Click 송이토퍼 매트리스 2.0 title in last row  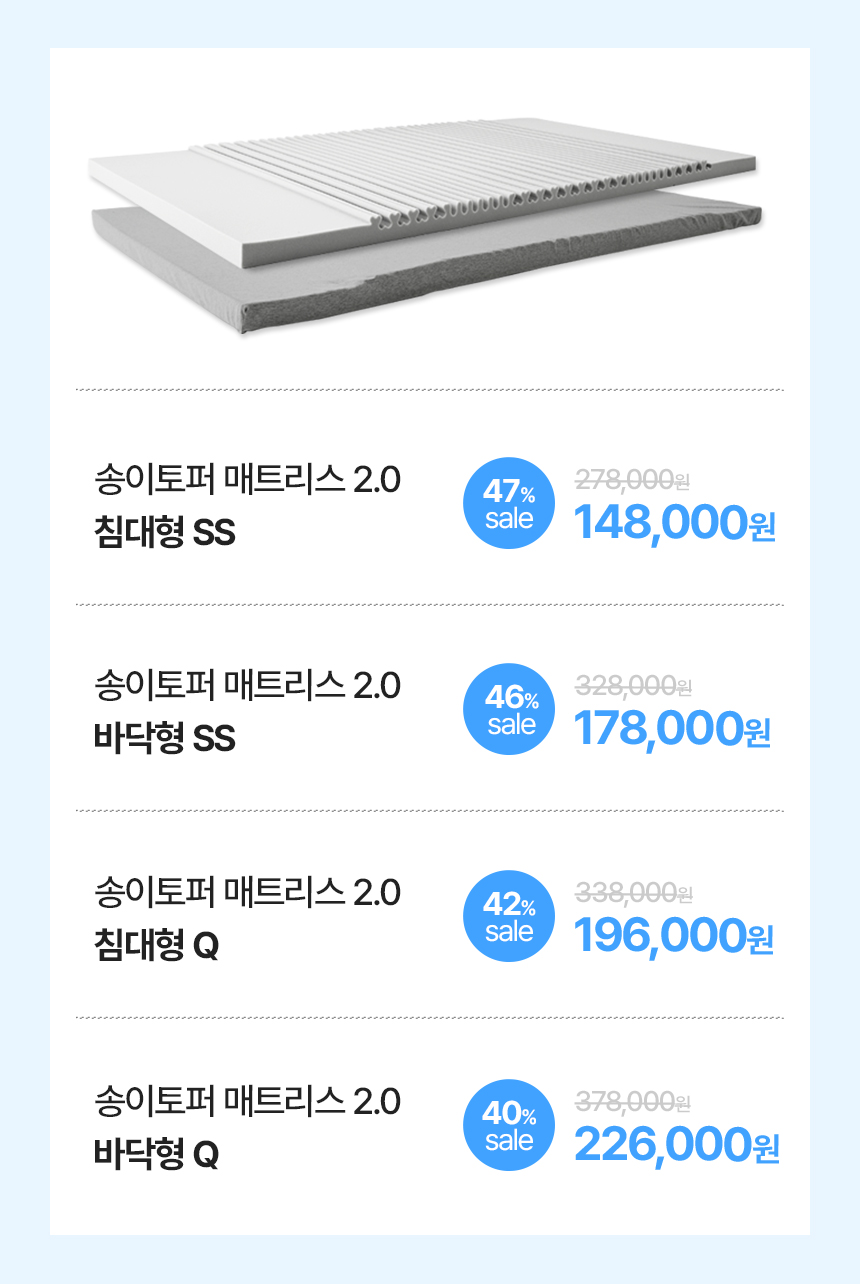247,1102
